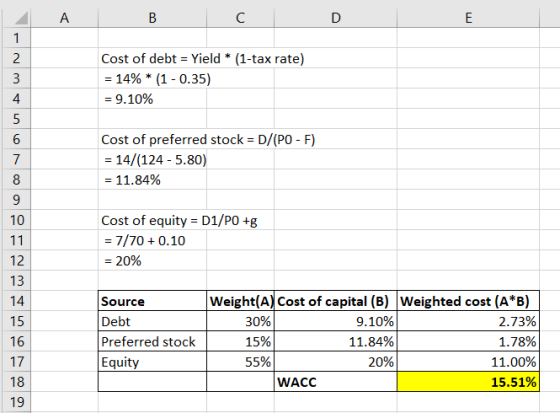This screenshot has width=560, height=413.
Task: Select row 19 header
Action: click(16, 402)
